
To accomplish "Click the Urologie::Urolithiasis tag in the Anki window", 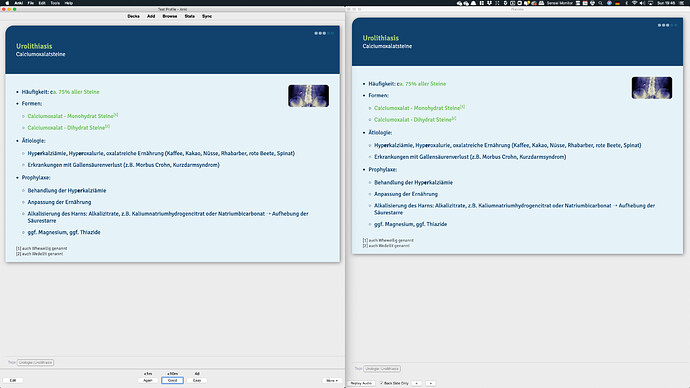I will 36,362.
